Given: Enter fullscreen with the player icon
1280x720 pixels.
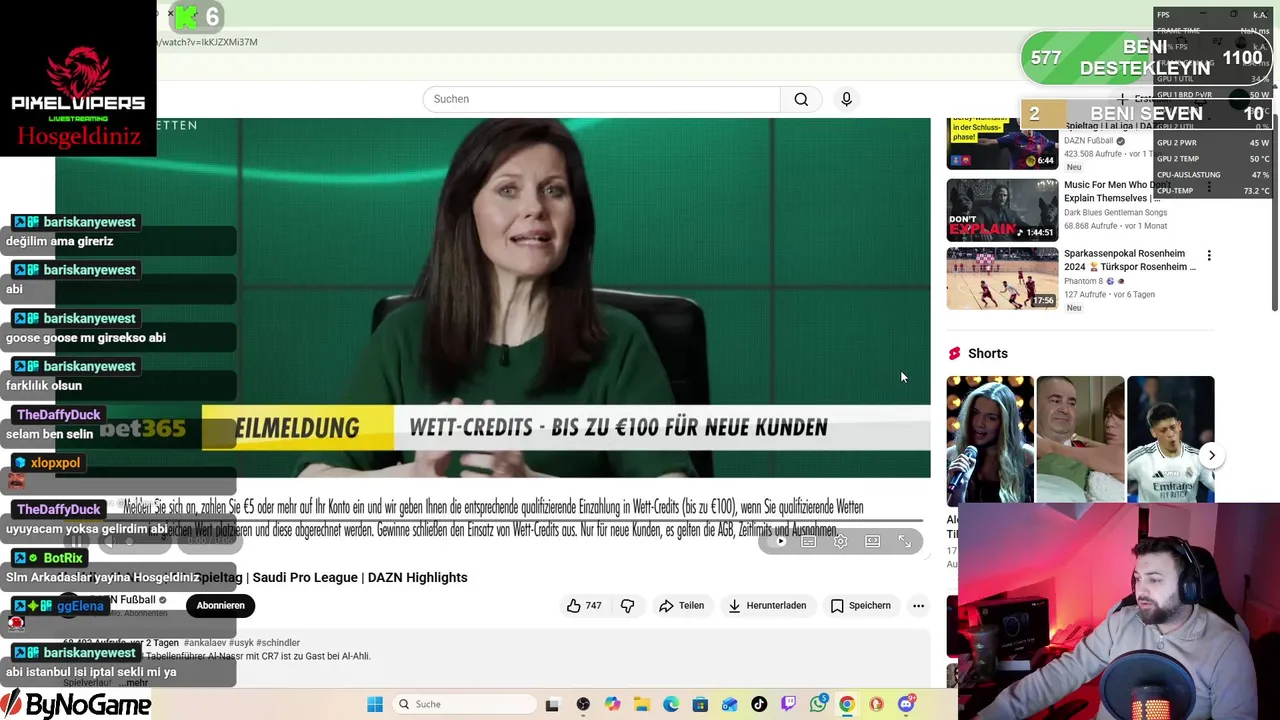Looking at the screenshot, I should [x=904, y=541].
